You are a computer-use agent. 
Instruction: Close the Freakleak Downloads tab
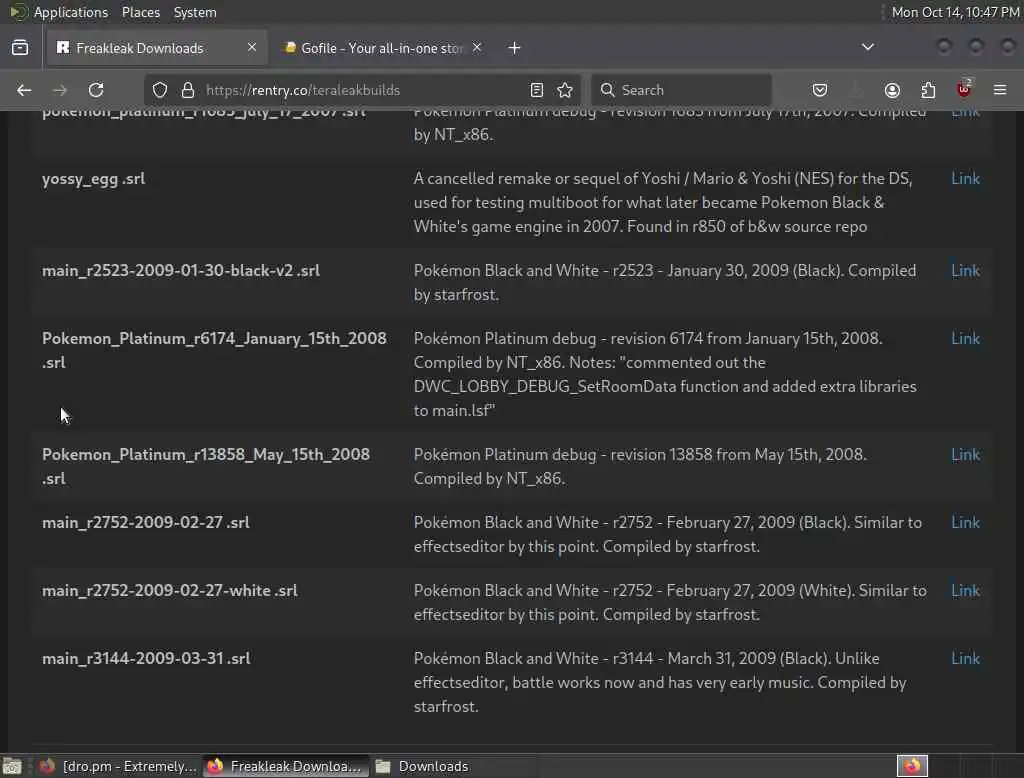[252, 48]
